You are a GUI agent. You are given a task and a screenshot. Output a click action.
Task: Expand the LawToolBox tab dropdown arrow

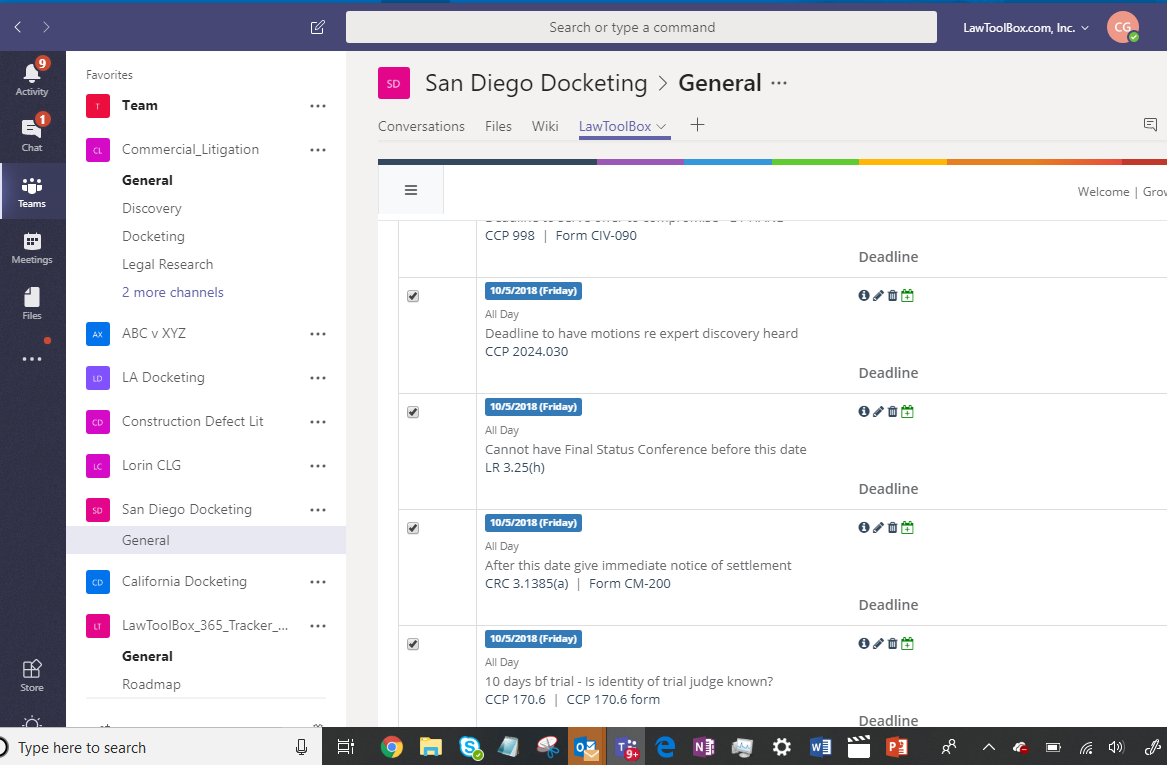(x=662, y=127)
